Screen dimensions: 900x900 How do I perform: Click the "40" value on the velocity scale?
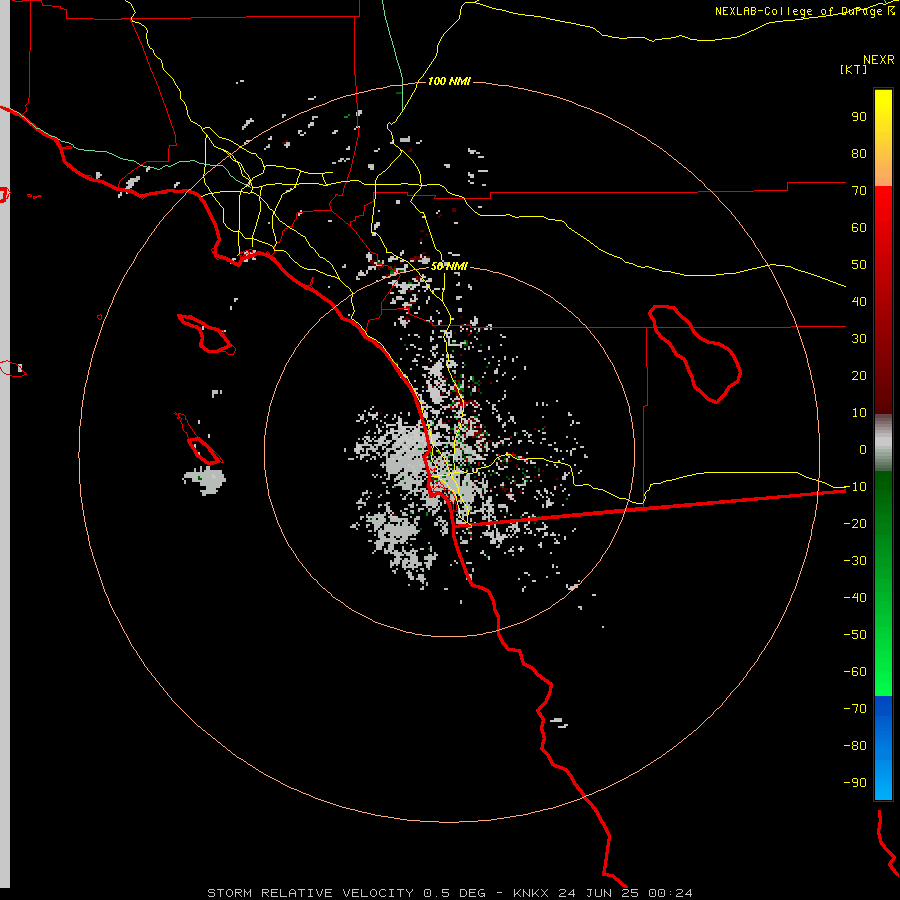[859, 301]
